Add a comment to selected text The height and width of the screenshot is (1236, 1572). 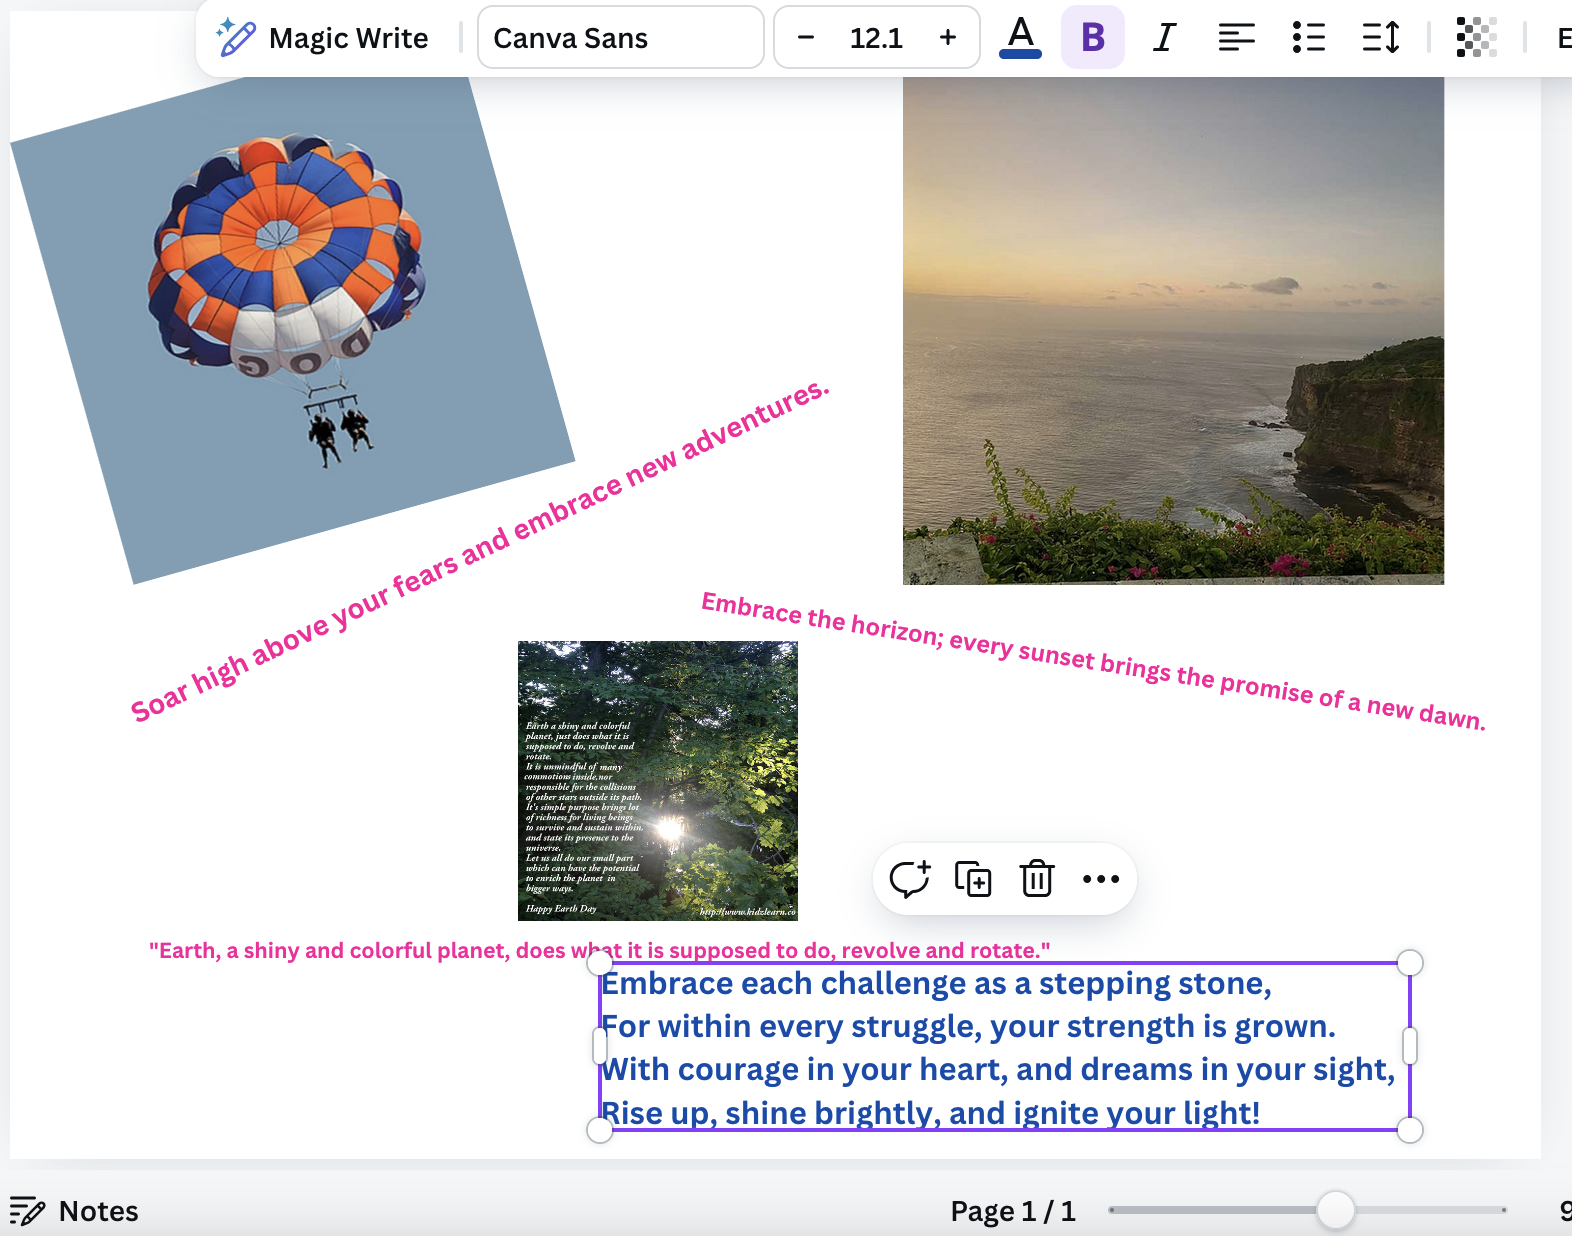(x=909, y=879)
